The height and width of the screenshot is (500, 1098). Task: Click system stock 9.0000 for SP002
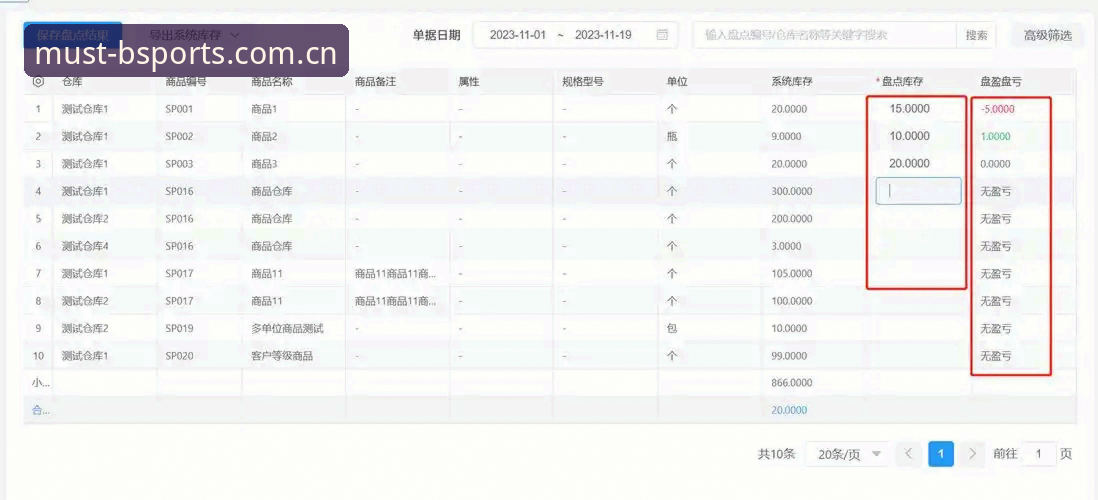click(786, 137)
